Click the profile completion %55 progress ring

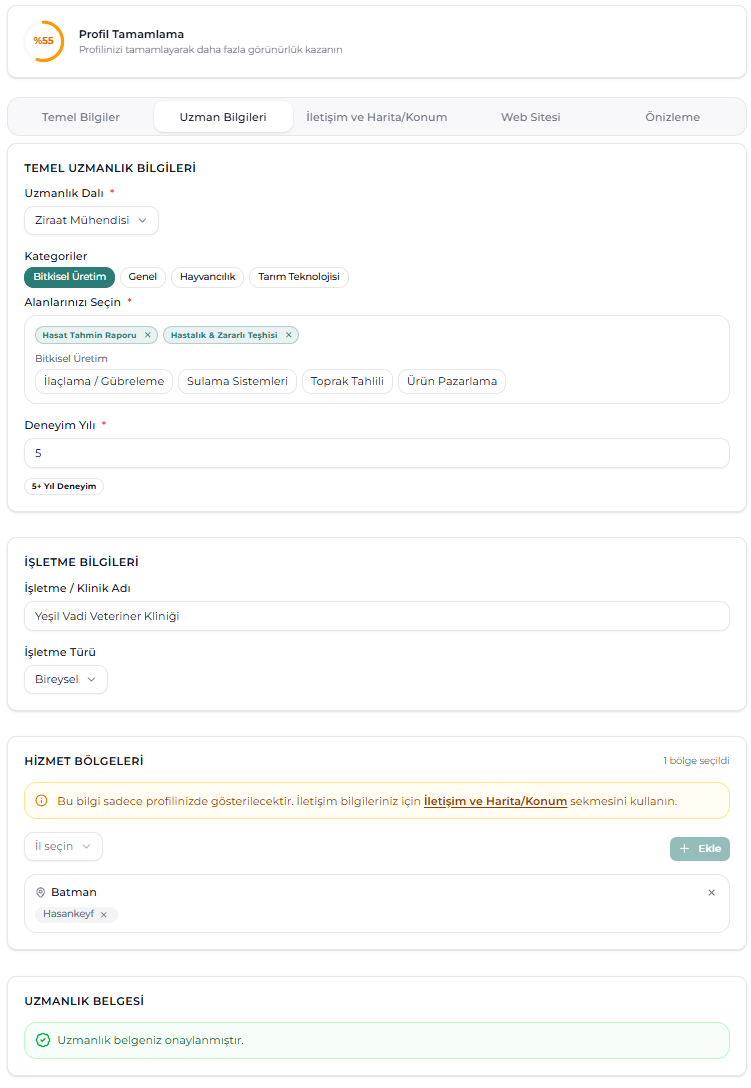[x=43, y=41]
